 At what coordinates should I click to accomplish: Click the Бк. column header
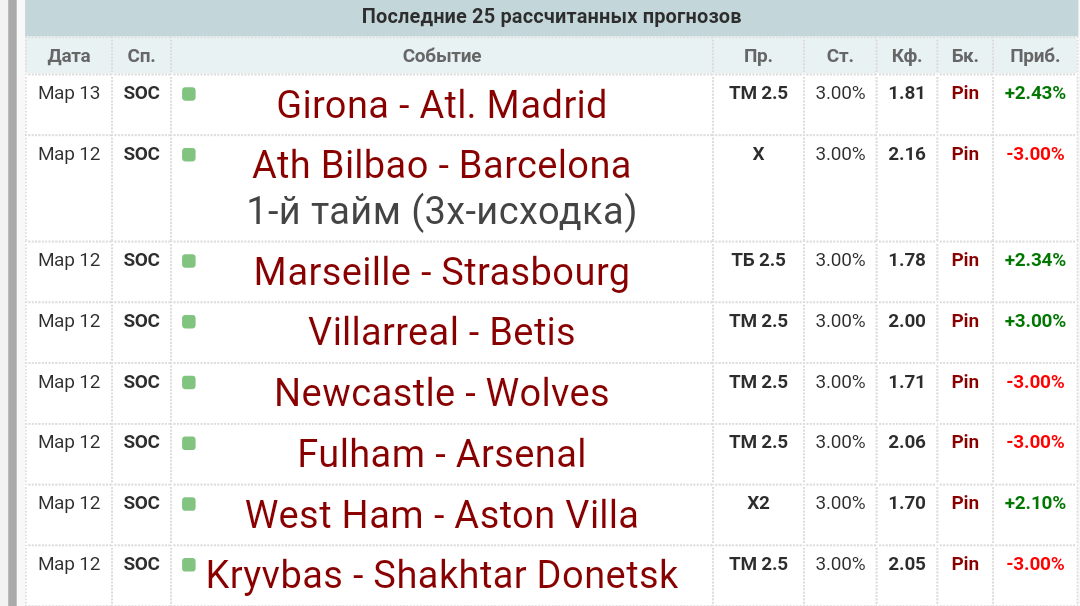pyautogui.click(x=965, y=56)
